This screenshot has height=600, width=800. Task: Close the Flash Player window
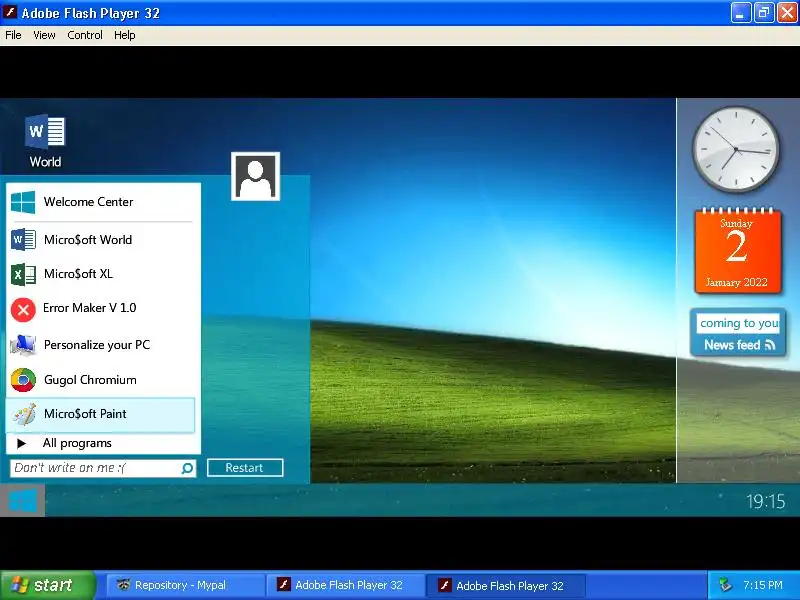pos(787,13)
